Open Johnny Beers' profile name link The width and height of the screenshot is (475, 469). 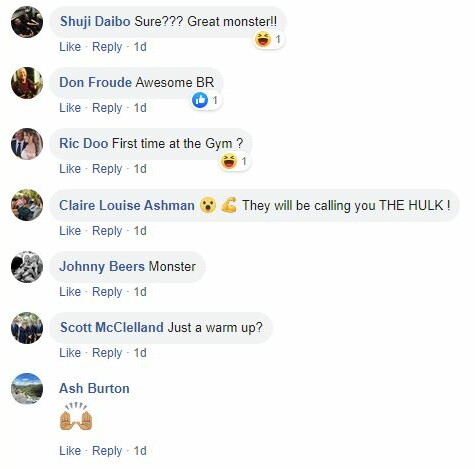coord(102,266)
